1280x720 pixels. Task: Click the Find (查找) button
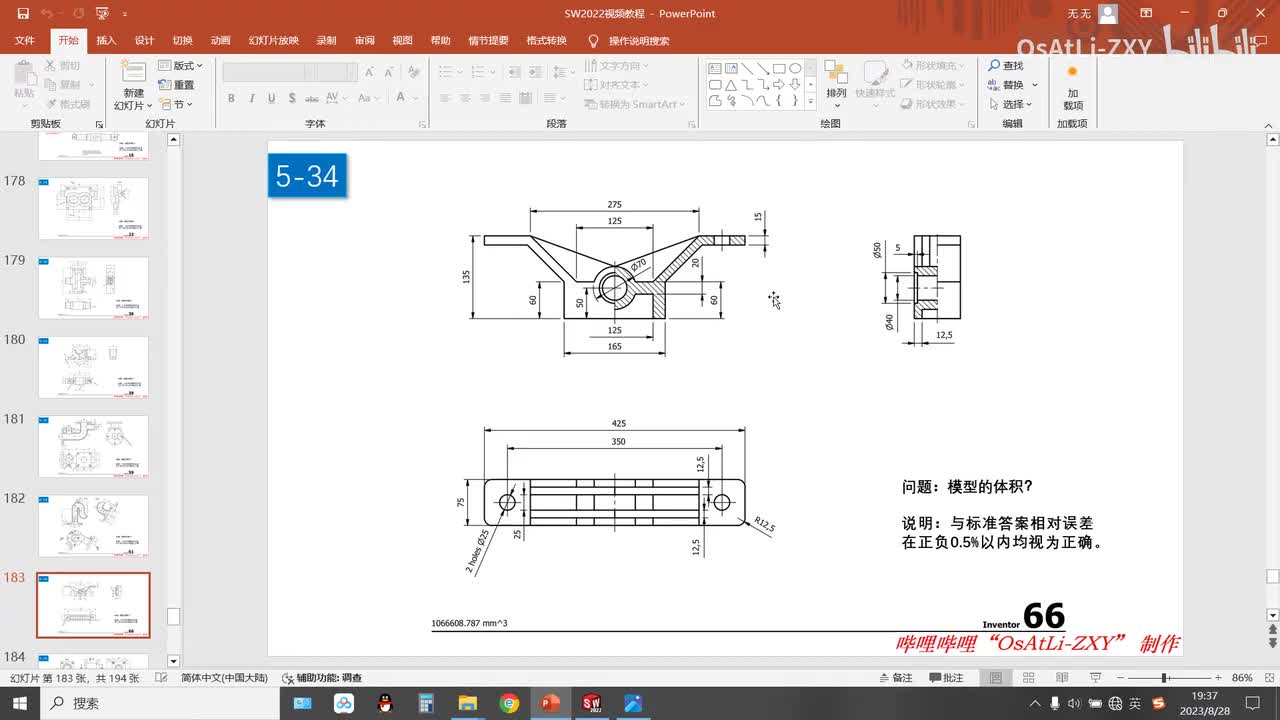(x=1006, y=65)
